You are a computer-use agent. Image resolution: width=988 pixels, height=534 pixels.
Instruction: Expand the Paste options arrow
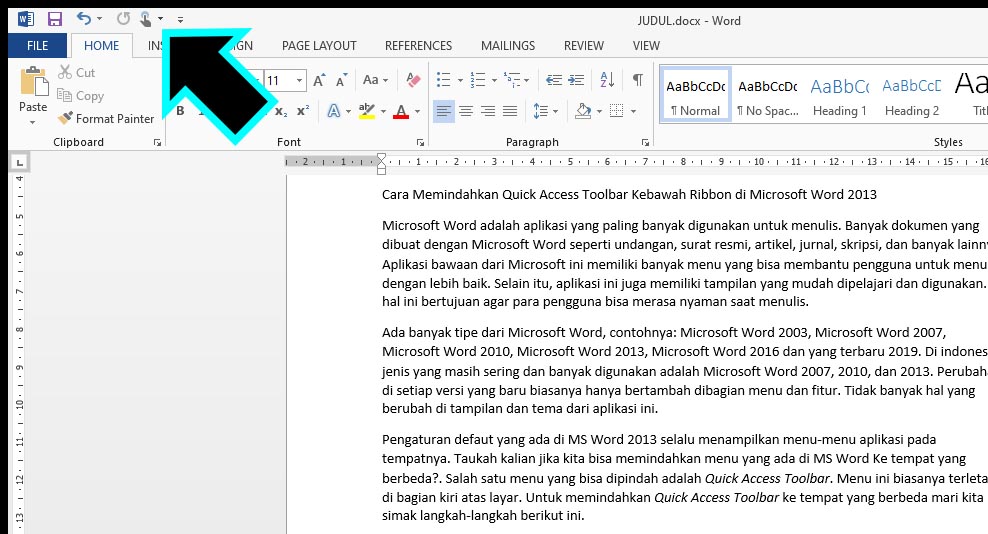33,122
